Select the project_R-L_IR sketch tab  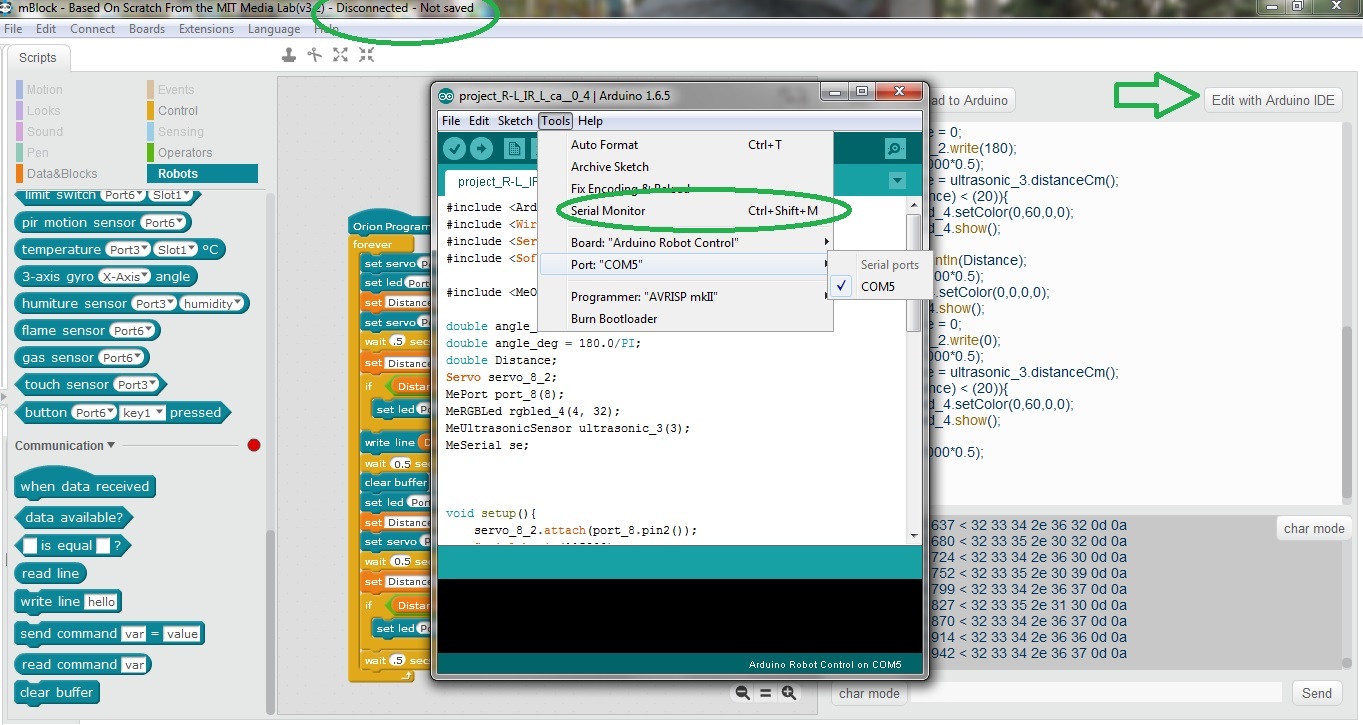pyautogui.click(x=490, y=182)
